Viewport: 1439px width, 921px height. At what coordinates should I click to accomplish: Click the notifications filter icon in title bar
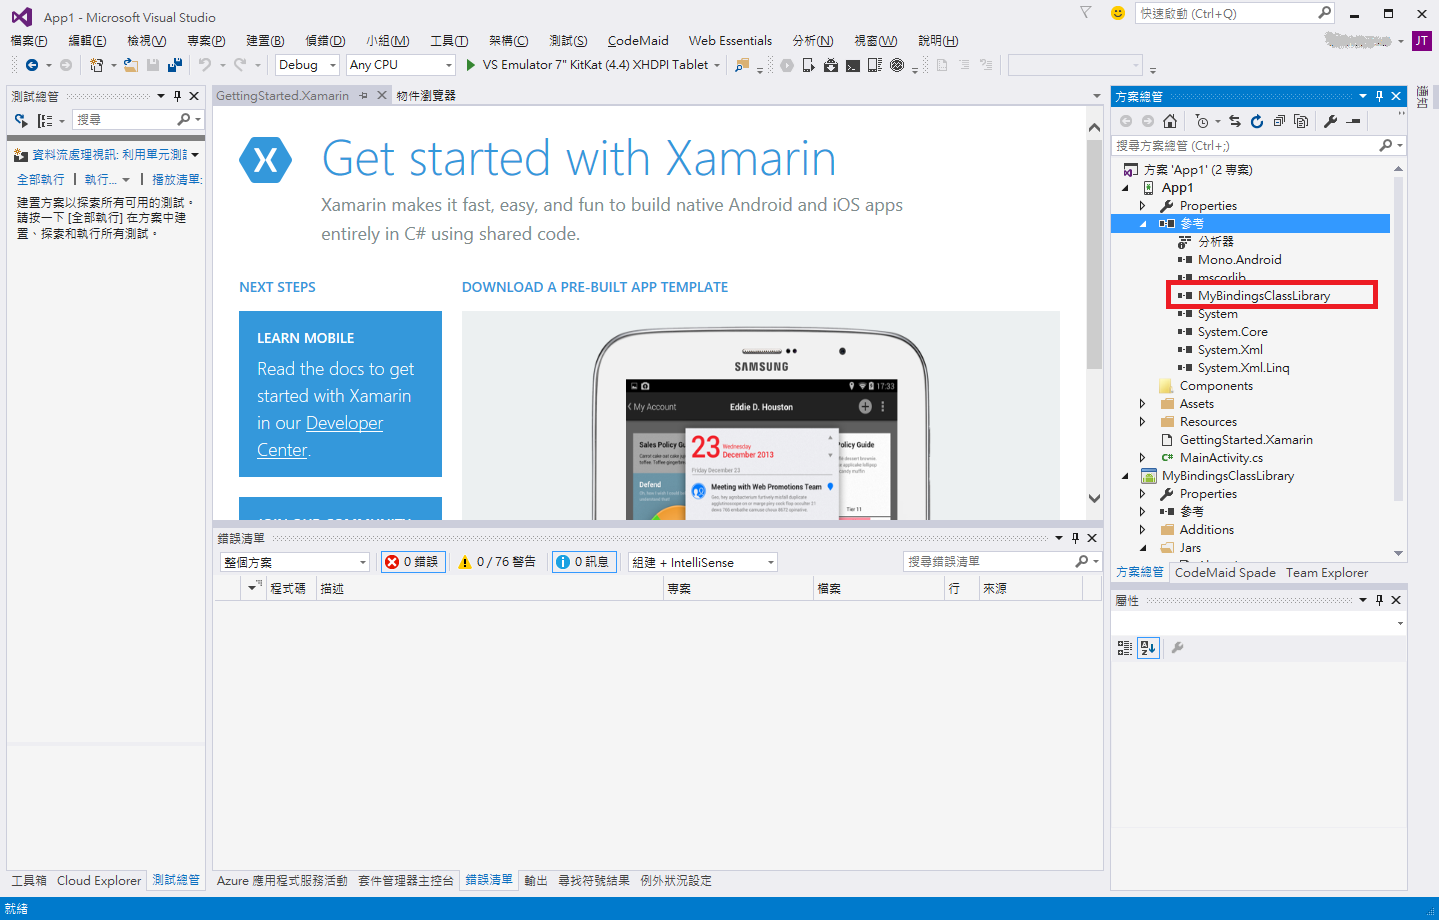pos(1086,13)
